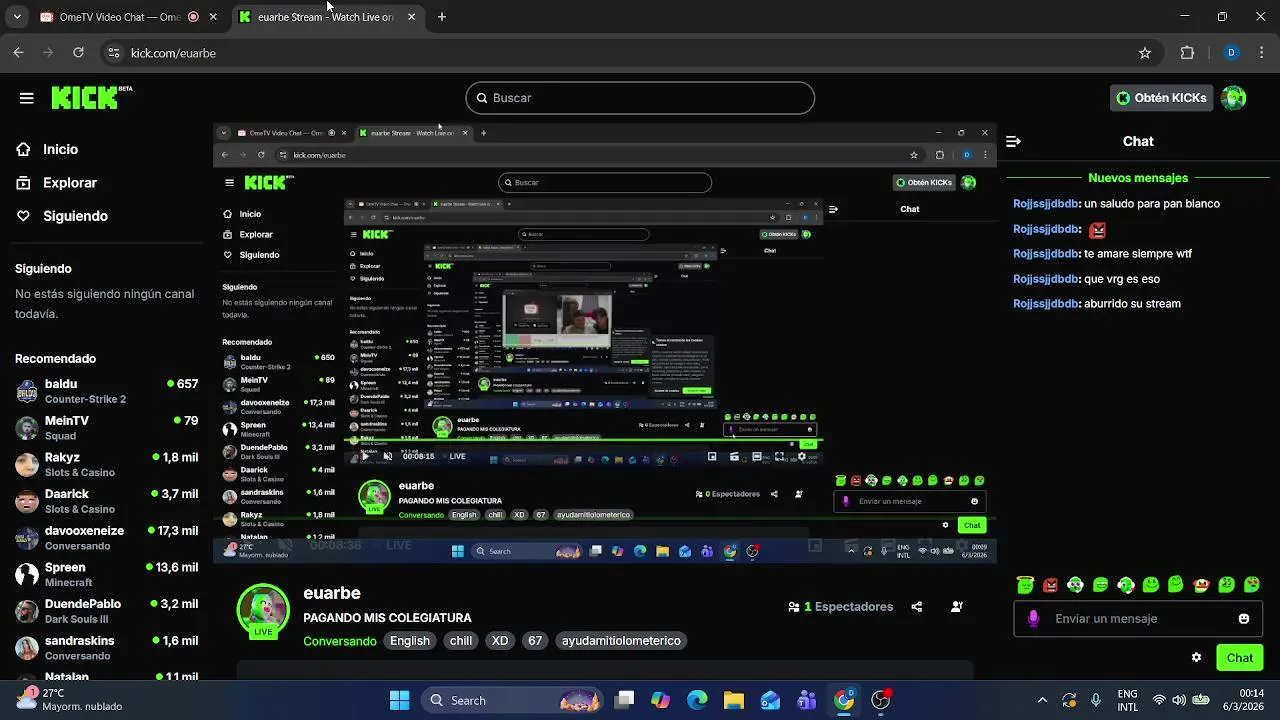Viewport: 1280px width, 720px height.
Task: Bookmark this page with the star icon
Action: point(1145,53)
